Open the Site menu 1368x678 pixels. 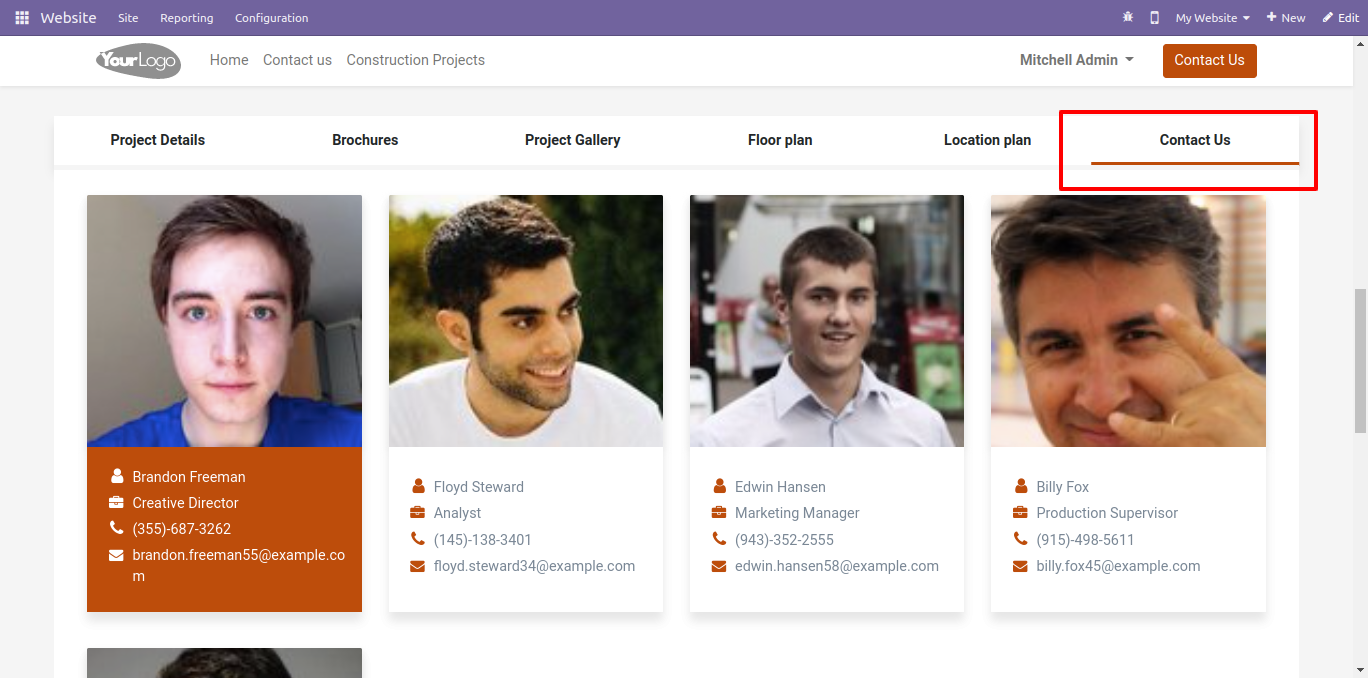128,18
